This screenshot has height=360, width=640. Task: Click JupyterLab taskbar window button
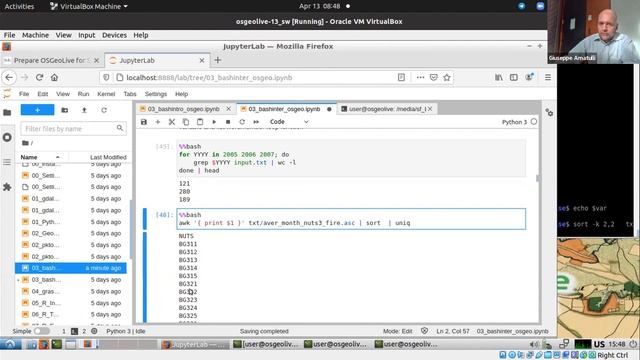(x=195, y=344)
